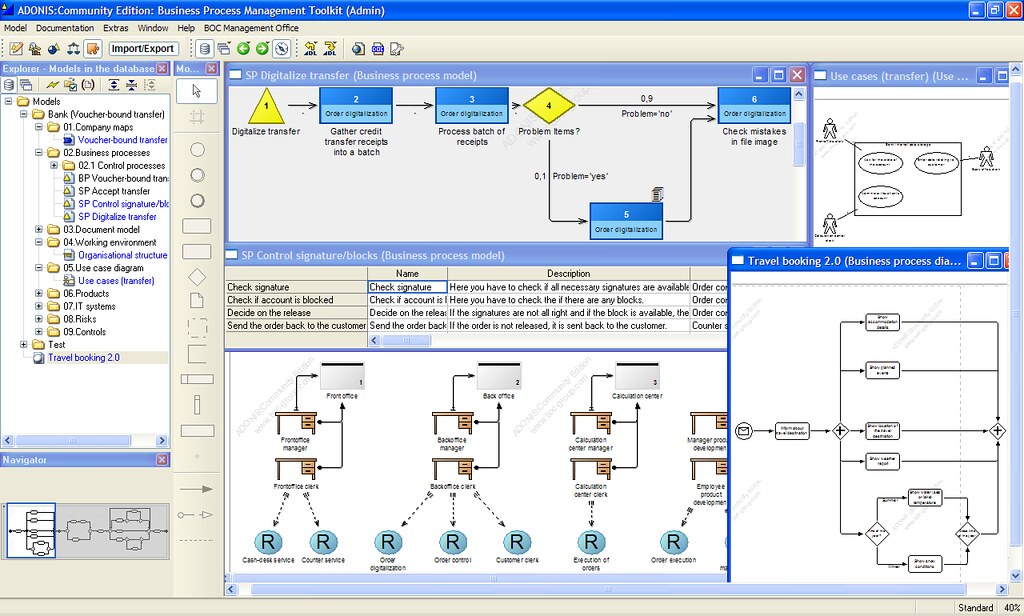Click the Navigator model overview thumbnail
Screen dimensions: 1024x616
click(x=87, y=530)
